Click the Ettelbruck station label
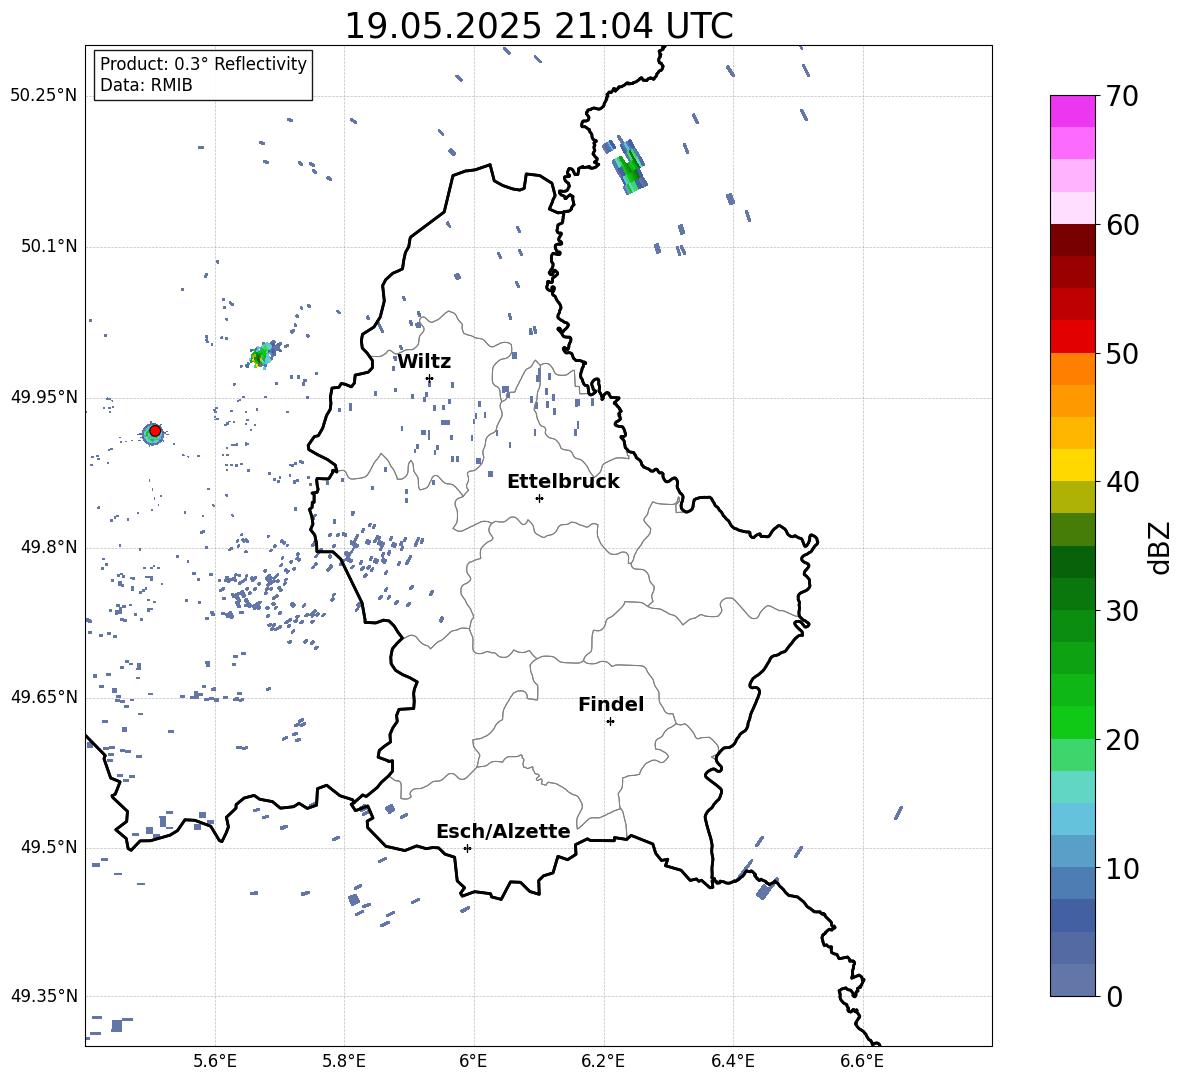This screenshot has width=1184, height=1081. pyautogui.click(x=563, y=482)
